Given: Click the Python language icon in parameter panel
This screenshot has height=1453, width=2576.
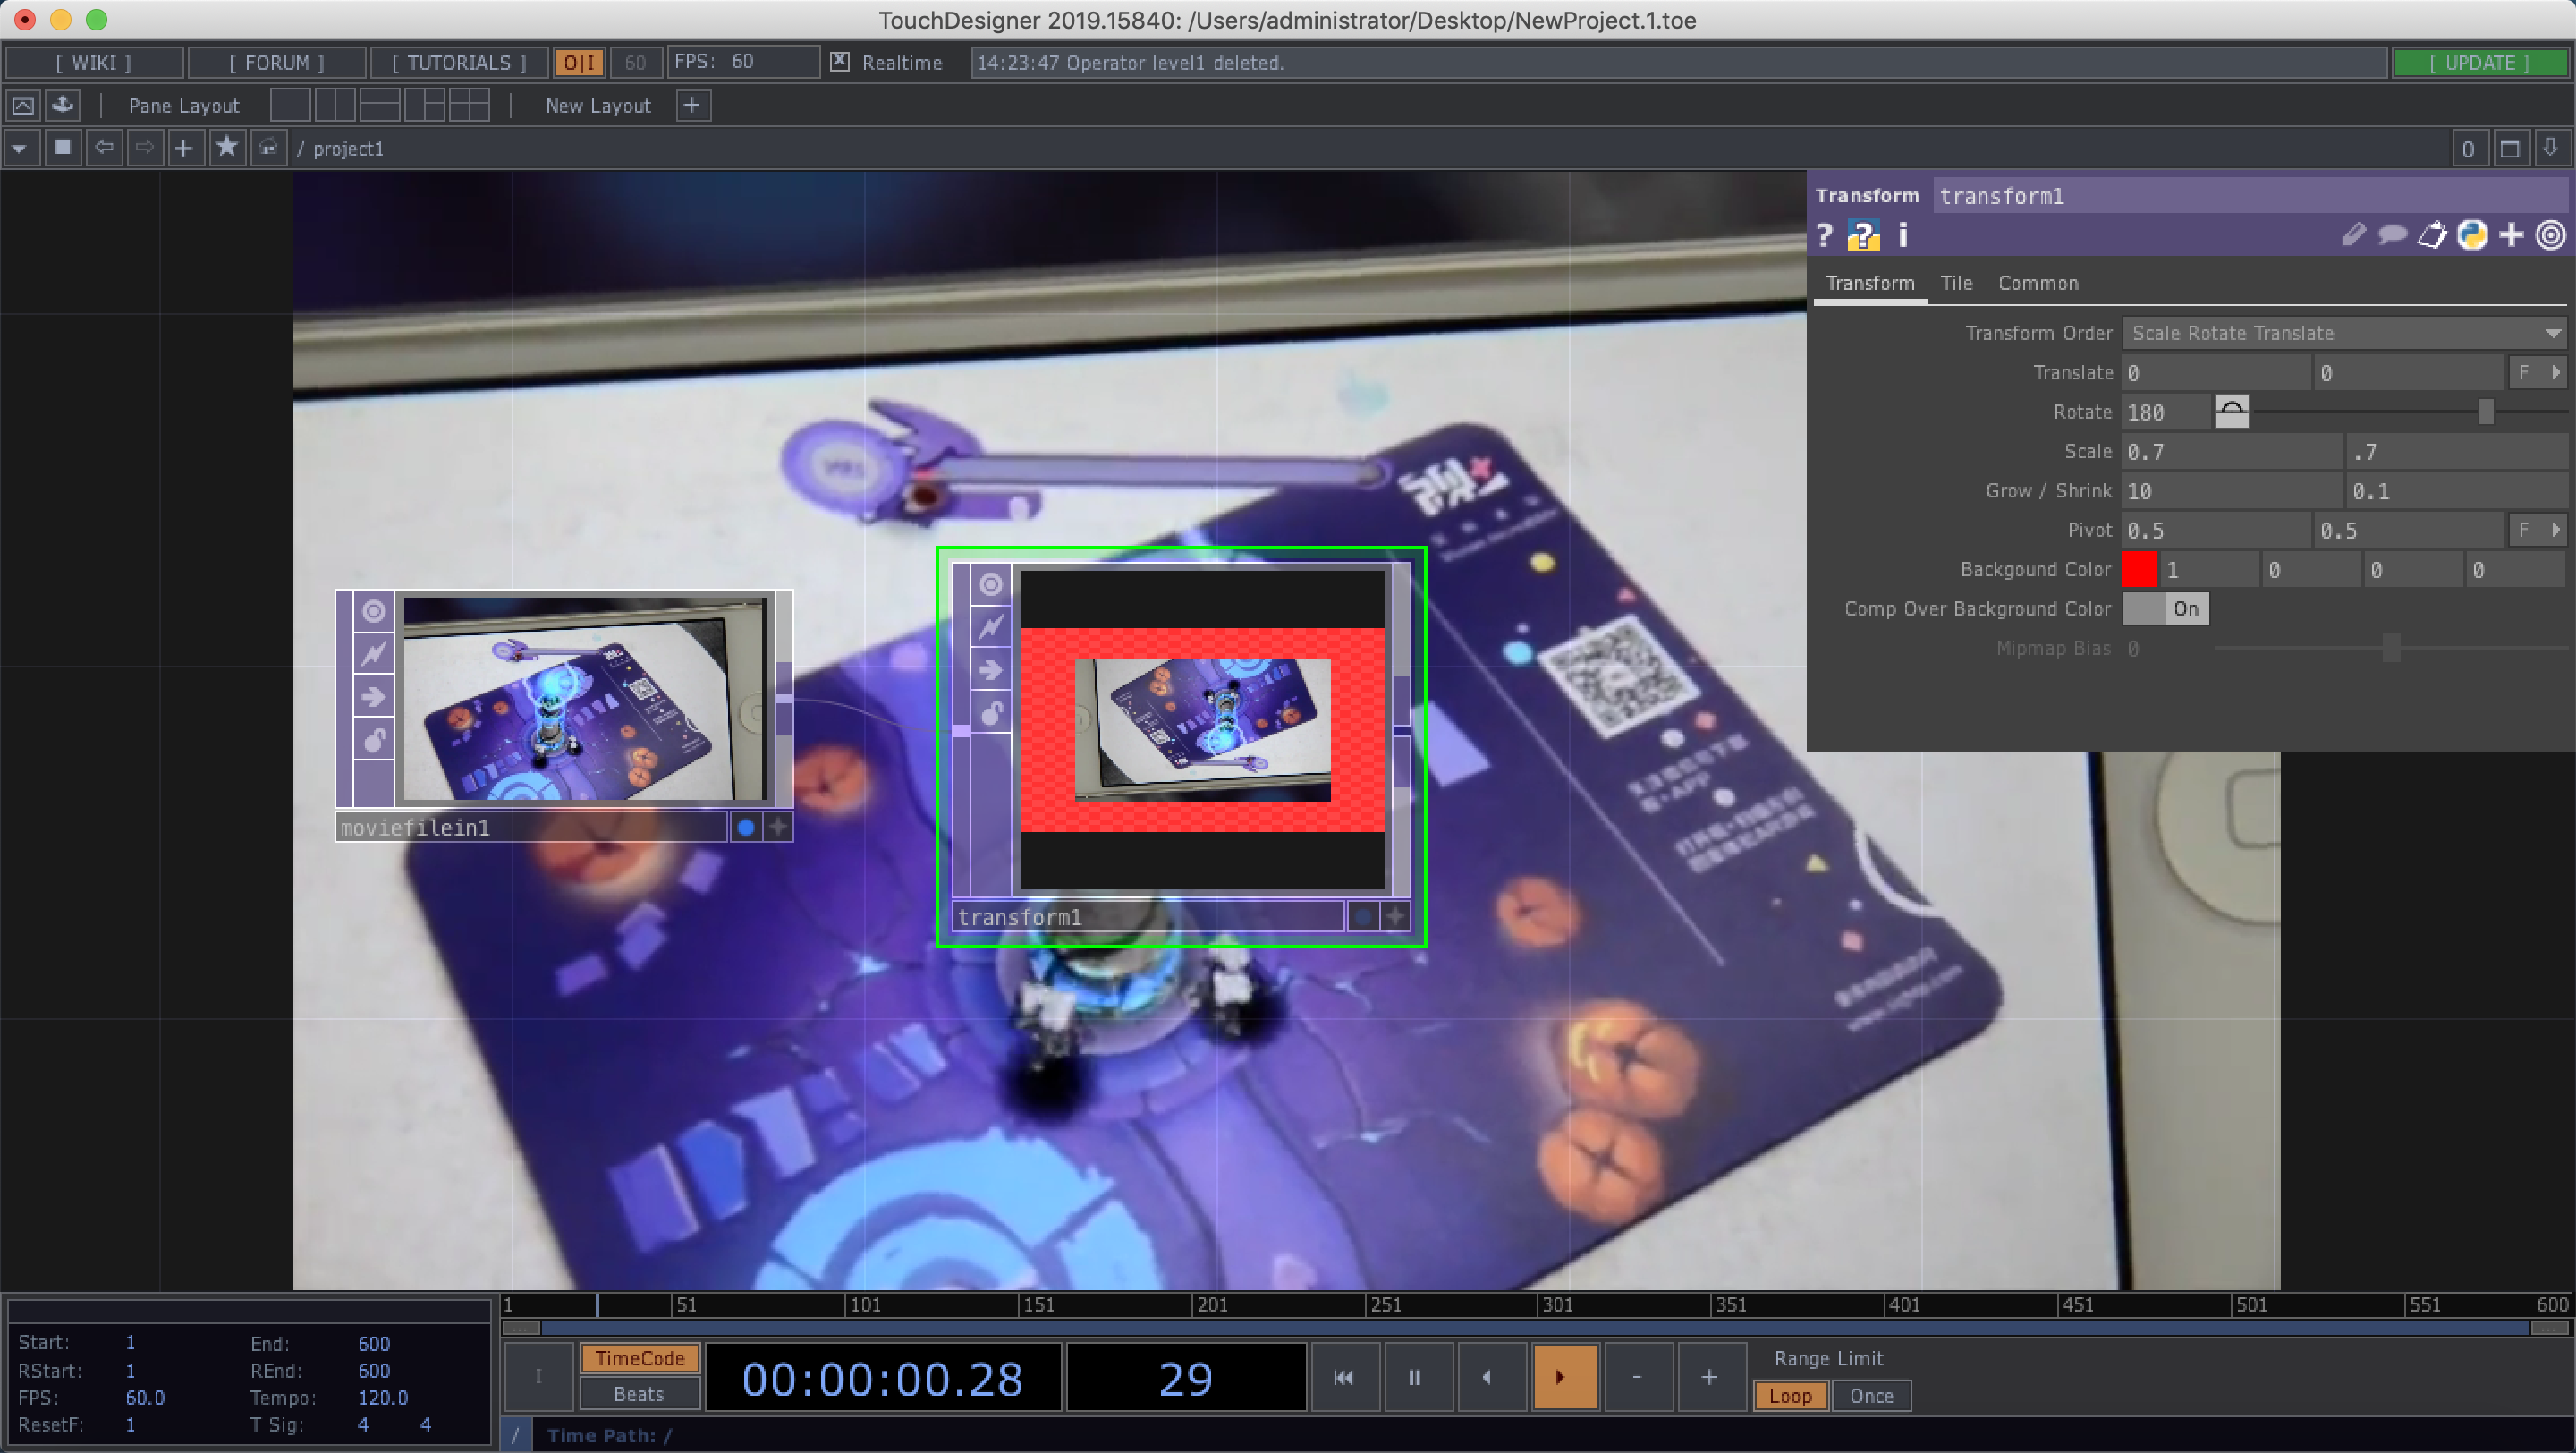Looking at the screenshot, I should (2472, 235).
